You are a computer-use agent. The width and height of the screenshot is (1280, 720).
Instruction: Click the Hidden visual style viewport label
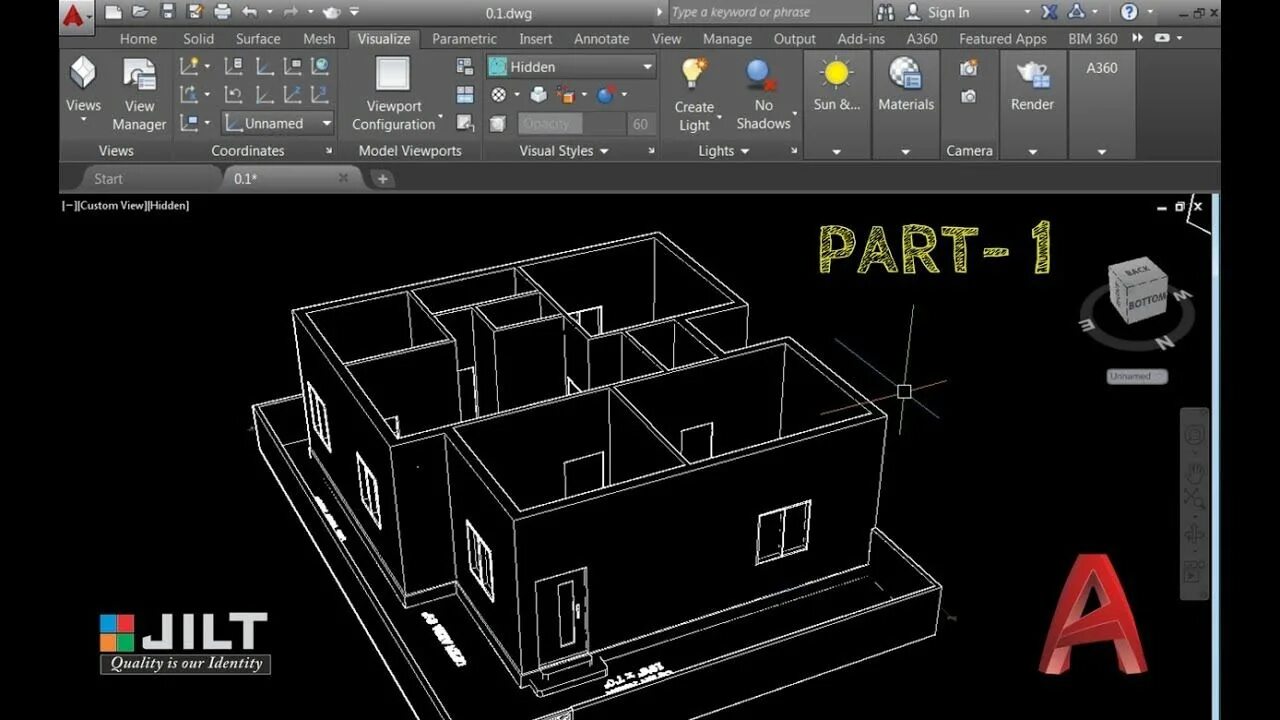coord(168,206)
